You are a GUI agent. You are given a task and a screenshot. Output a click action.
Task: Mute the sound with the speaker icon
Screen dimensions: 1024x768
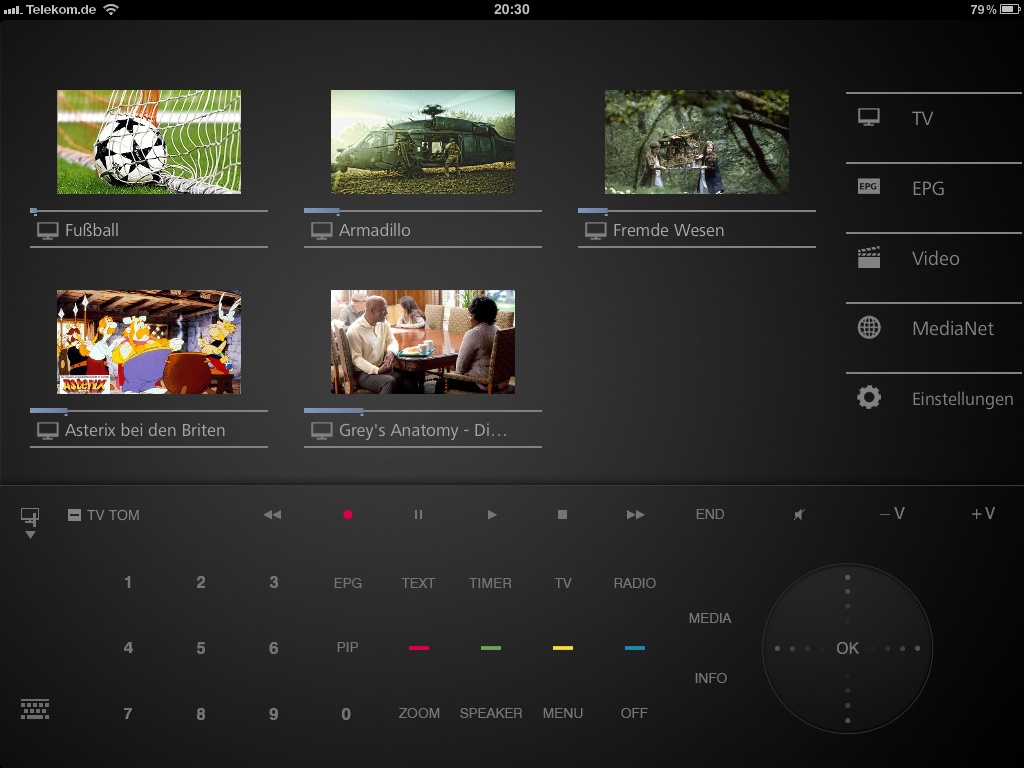(798, 514)
